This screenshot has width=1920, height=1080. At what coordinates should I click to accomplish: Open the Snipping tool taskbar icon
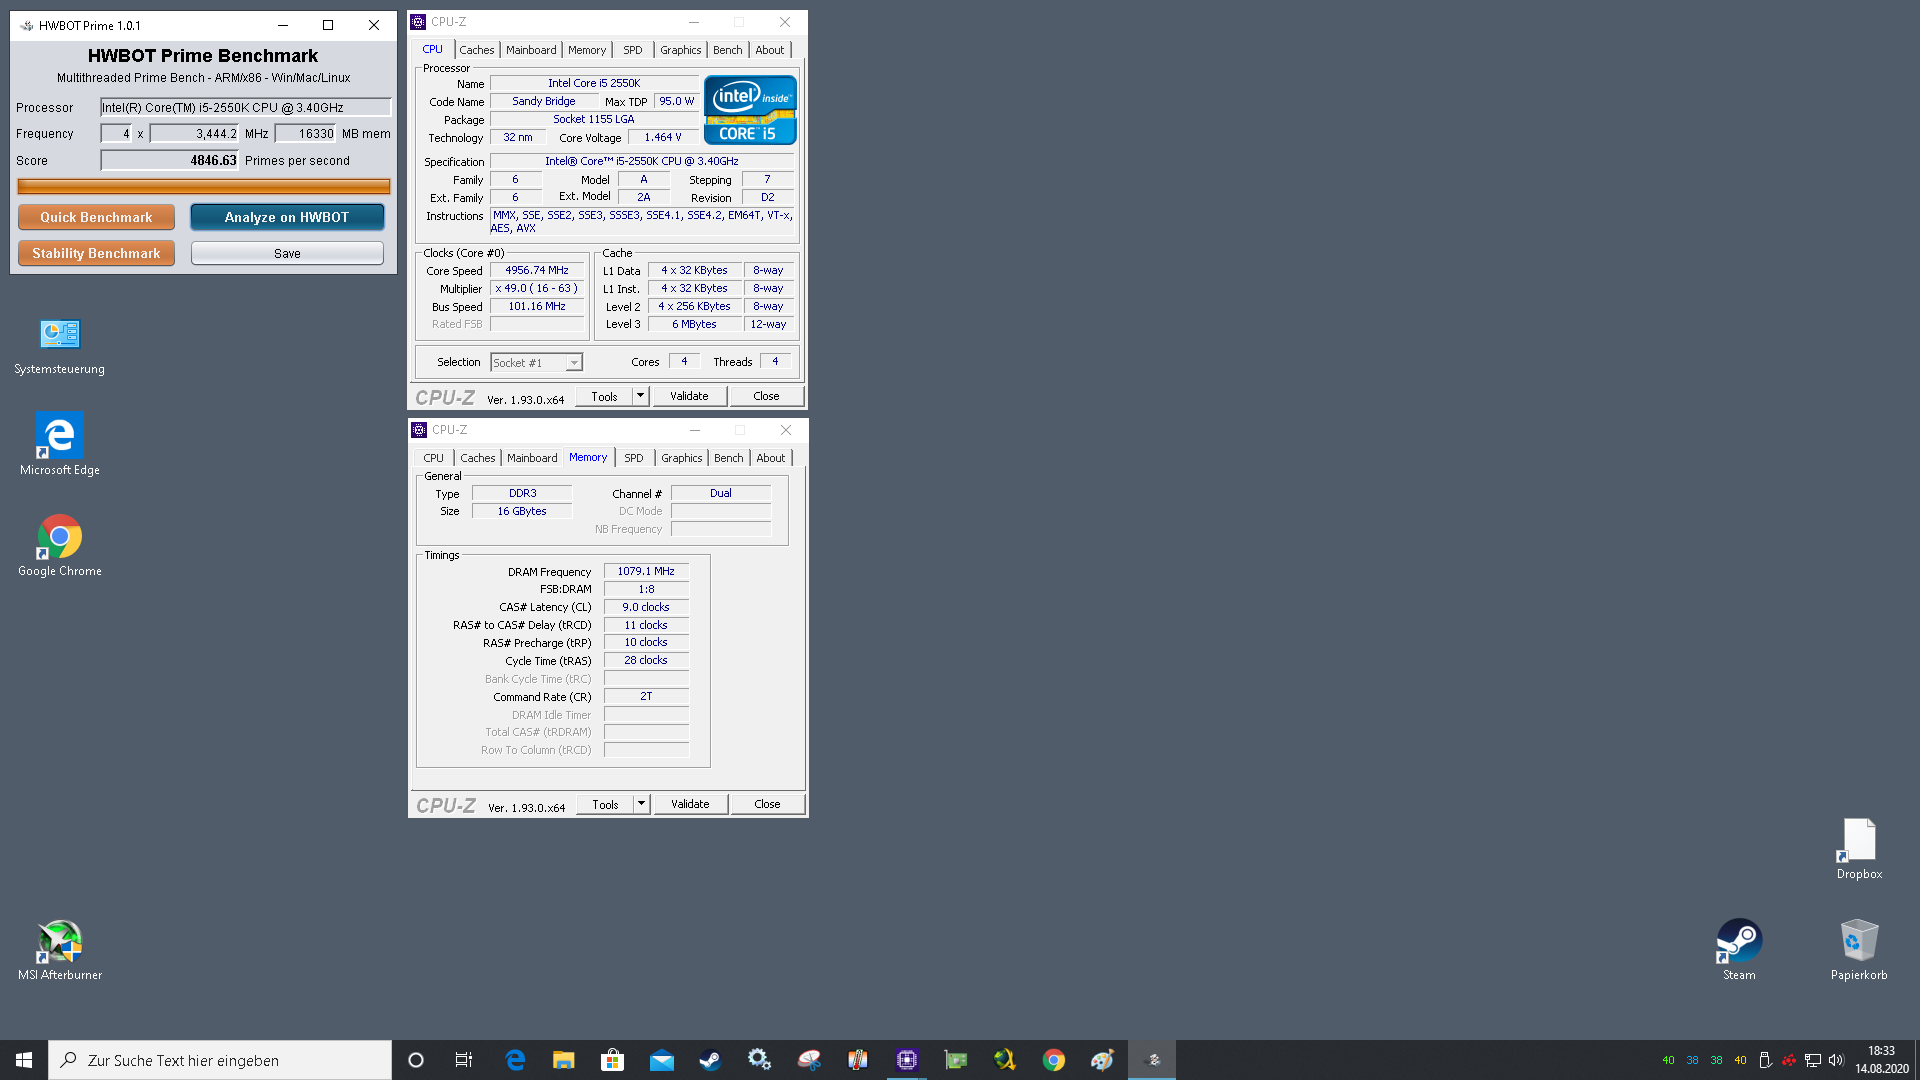(809, 1060)
